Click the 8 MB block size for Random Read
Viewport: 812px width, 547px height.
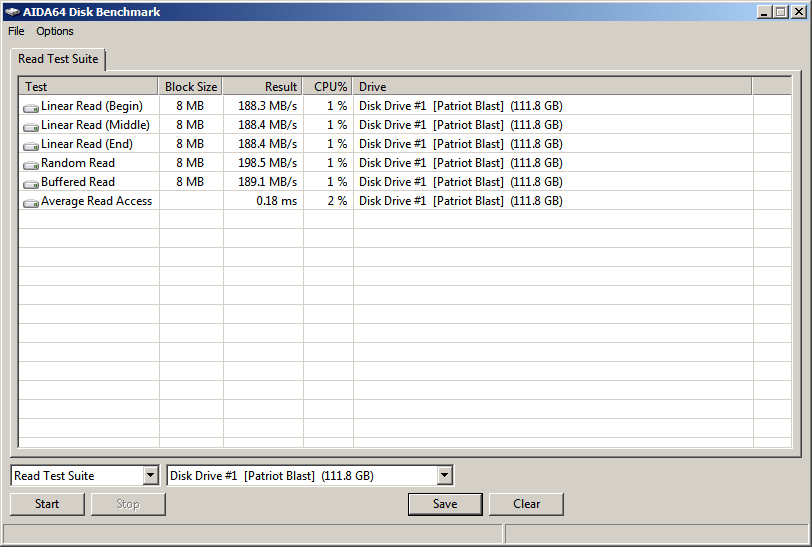pyautogui.click(x=190, y=163)
